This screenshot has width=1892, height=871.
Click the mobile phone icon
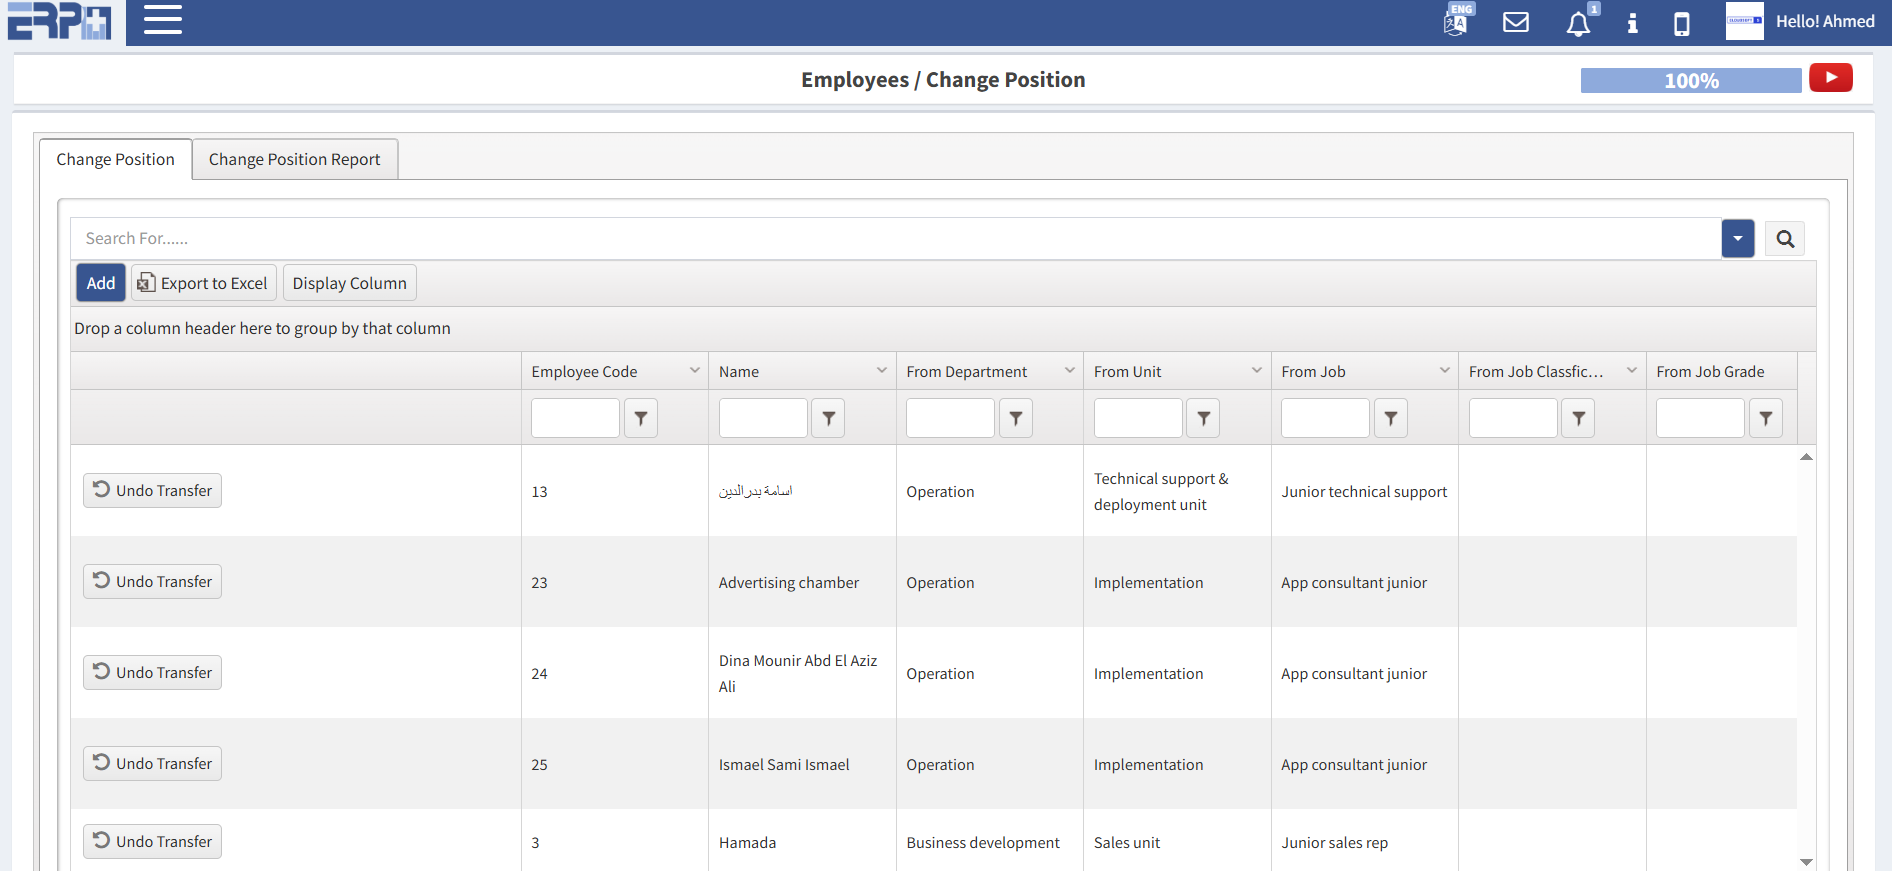(x=1682, y=24)
